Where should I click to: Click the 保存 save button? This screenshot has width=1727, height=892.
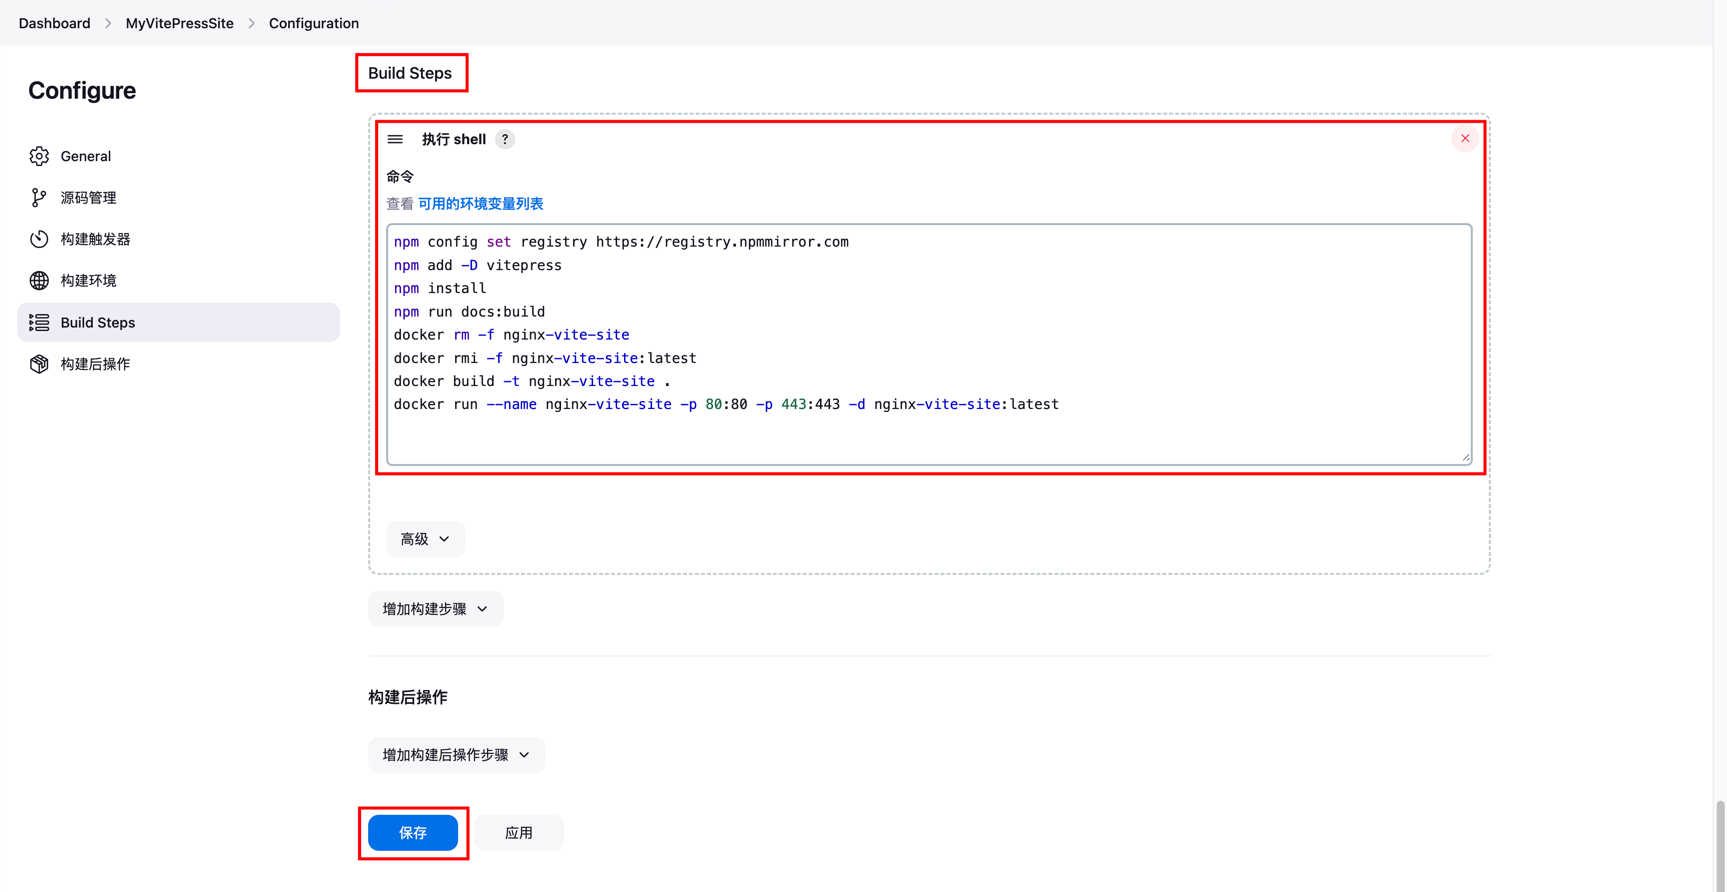click(x=413, y=833)
